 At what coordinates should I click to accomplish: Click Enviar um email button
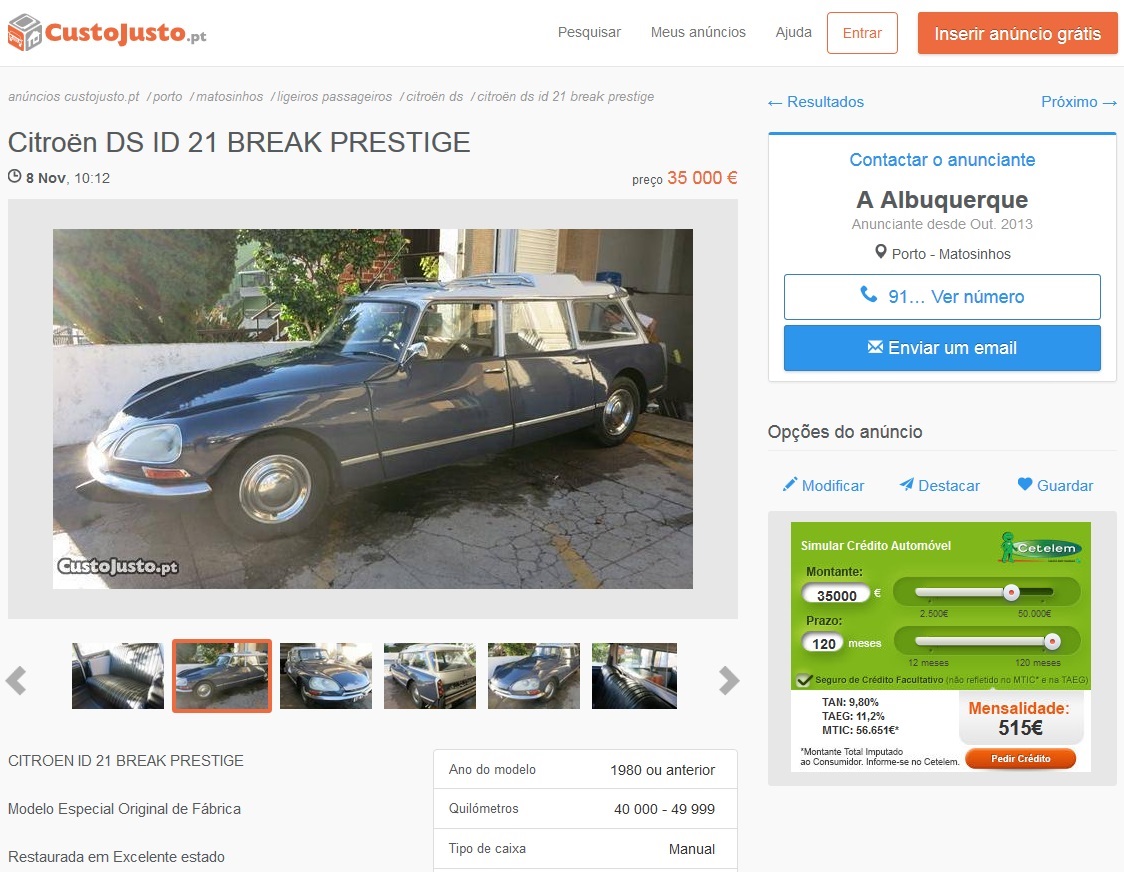[942, 348]
